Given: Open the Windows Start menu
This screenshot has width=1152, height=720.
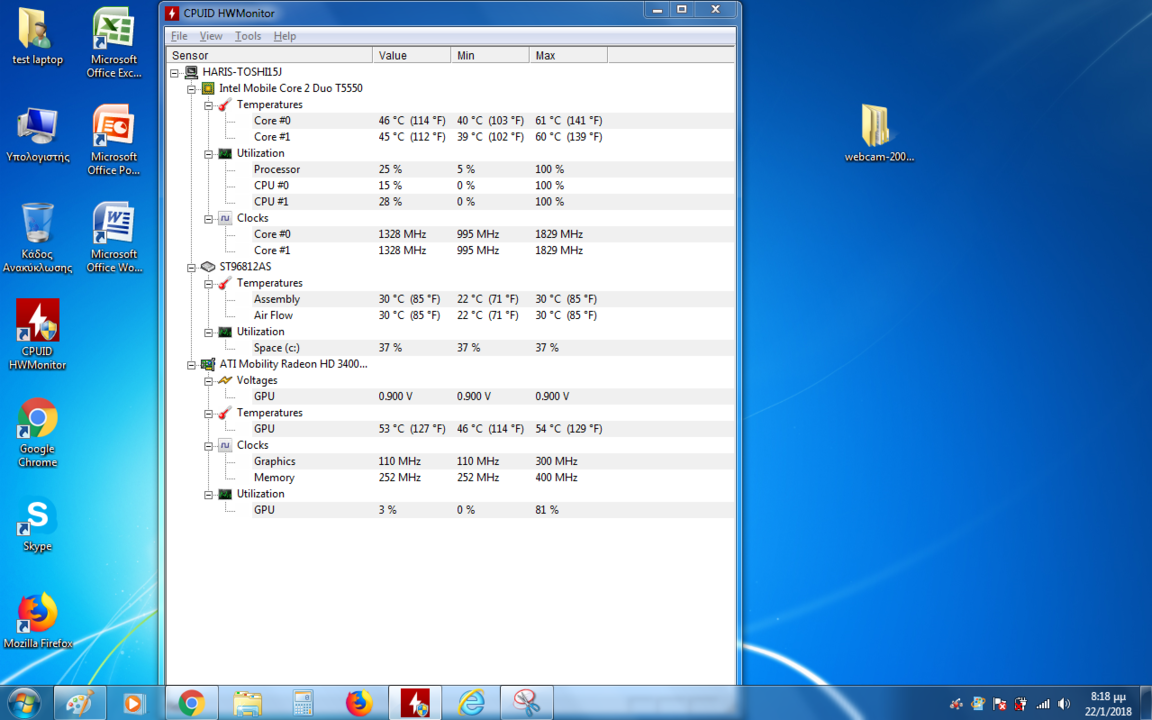Looking at the screenshot, I should (x=24, y=702).
